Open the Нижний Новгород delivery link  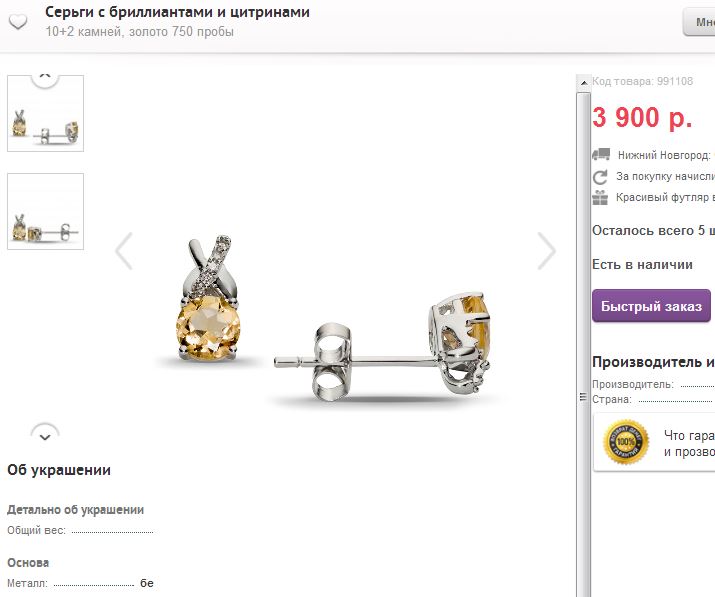[666, 155]
